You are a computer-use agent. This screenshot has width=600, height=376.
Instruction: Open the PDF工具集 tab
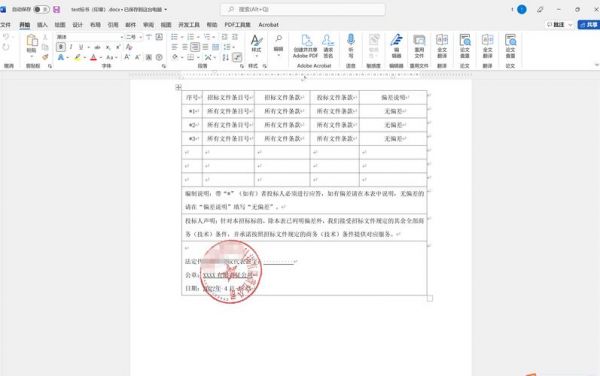(237, 25)
